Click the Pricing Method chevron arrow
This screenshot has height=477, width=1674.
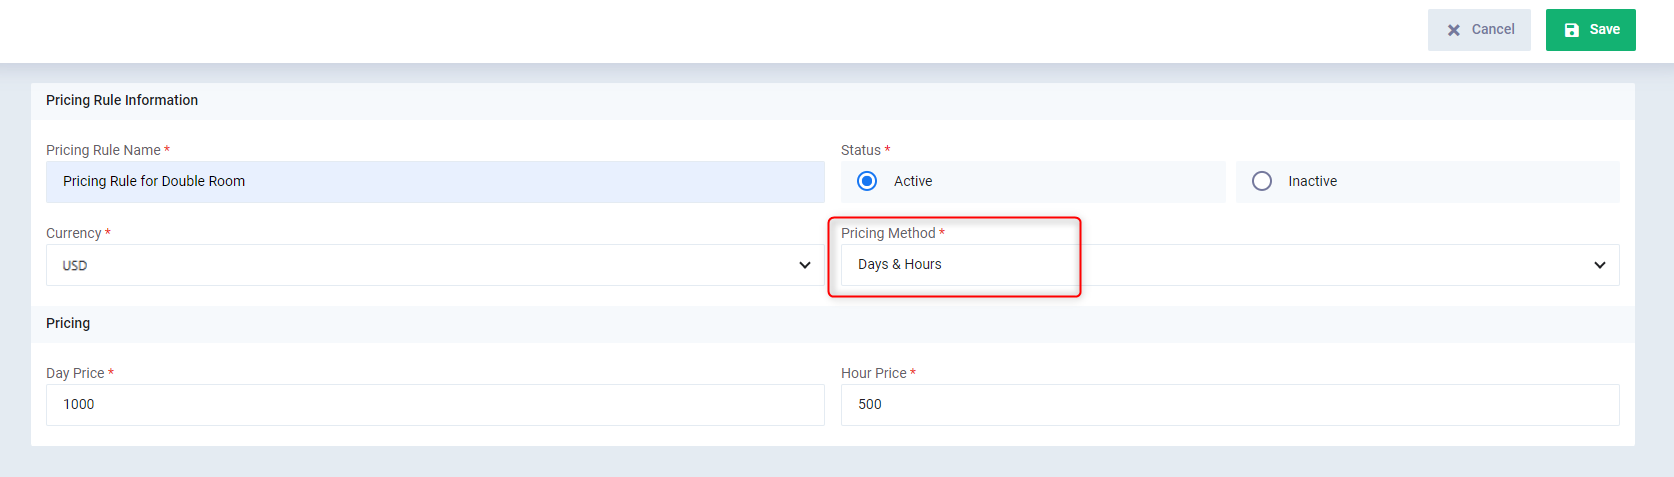pos(1600,265)
